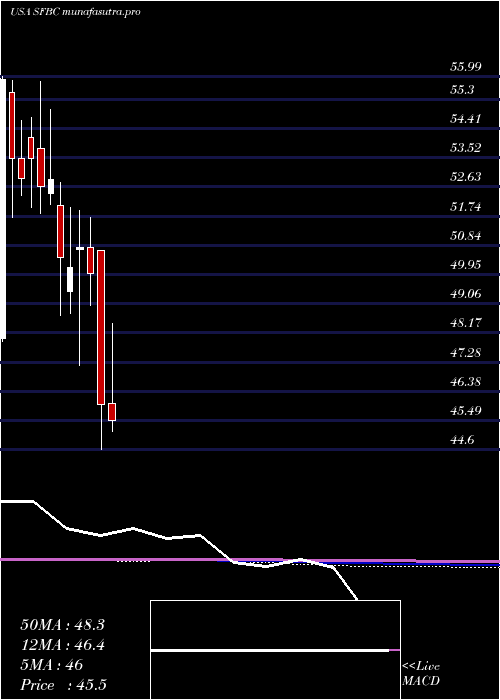Viewport: 500px width, 700px height.
Task: Click the 49.06 price level label
Action: click(x=465, y=294)
